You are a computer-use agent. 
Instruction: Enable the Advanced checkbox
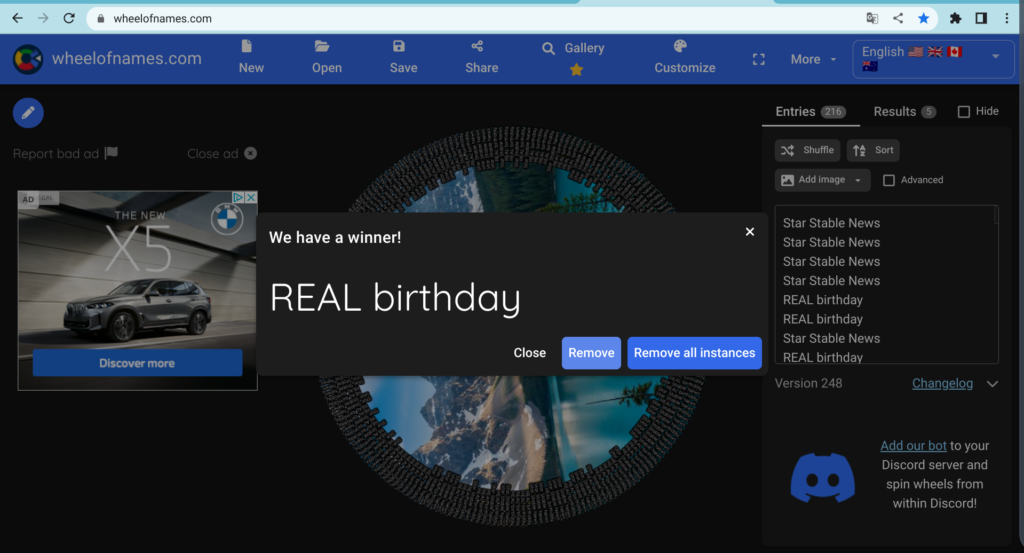click(x=889, y=180)
